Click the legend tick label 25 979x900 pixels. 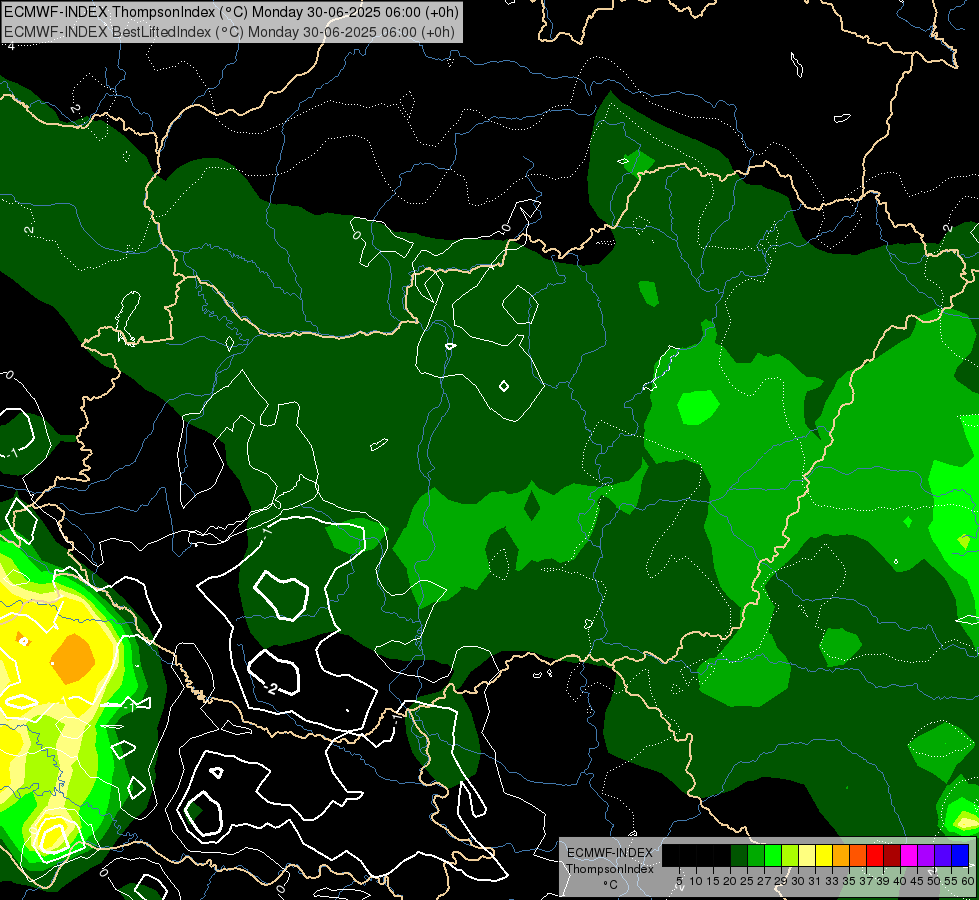pyautogui.click(x=746, y=881)
